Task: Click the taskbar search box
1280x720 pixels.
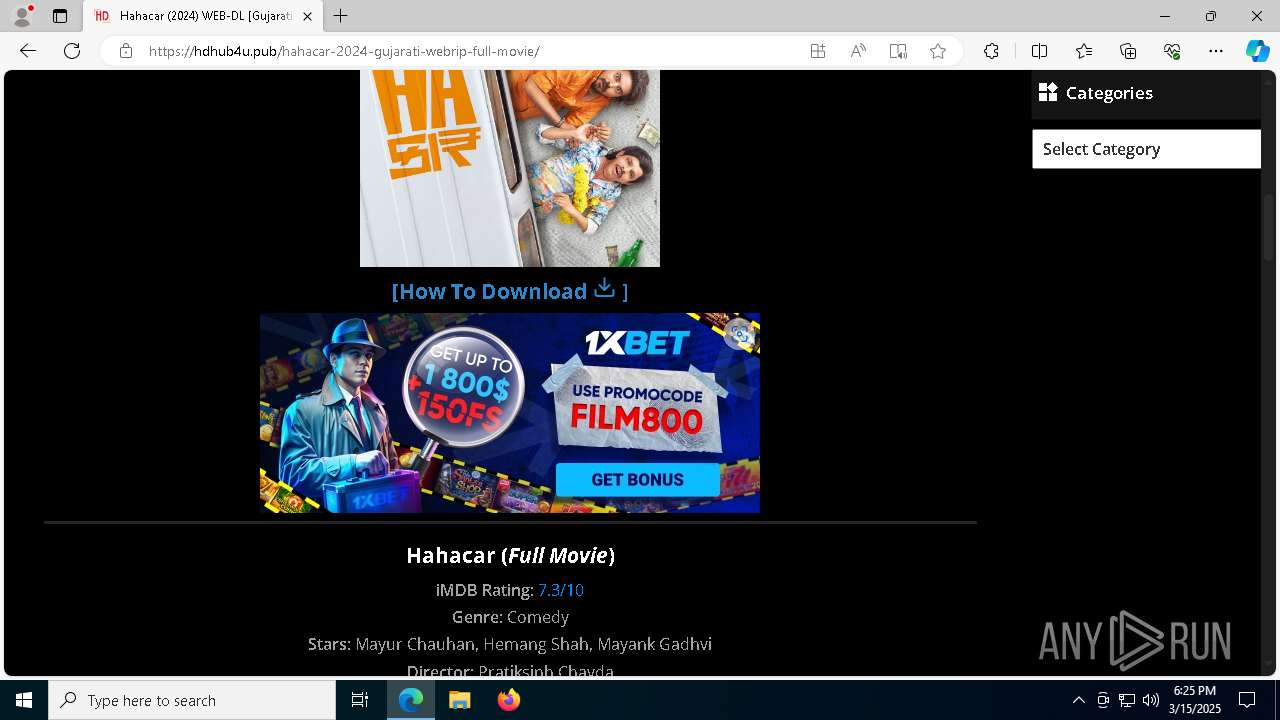Action: (192, 700)
